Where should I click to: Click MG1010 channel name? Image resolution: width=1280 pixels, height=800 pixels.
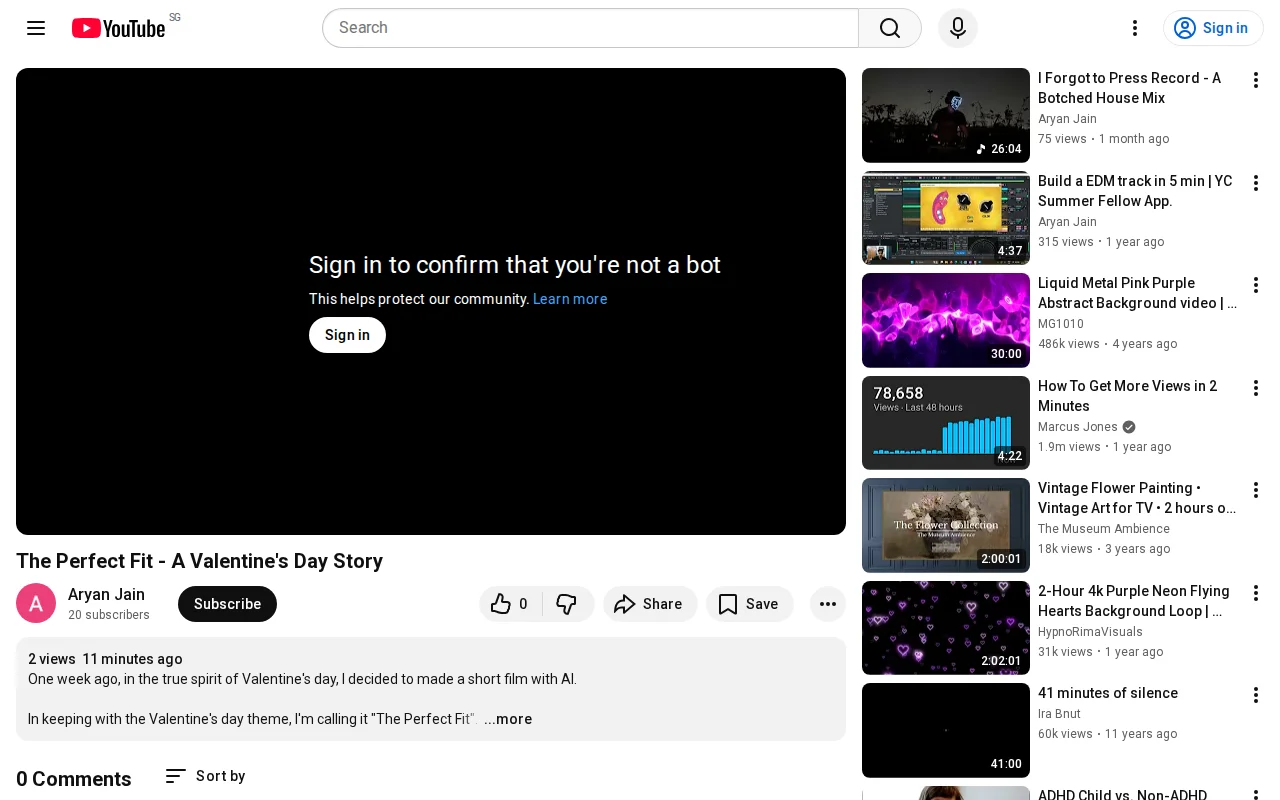(x=1061, y=324)
